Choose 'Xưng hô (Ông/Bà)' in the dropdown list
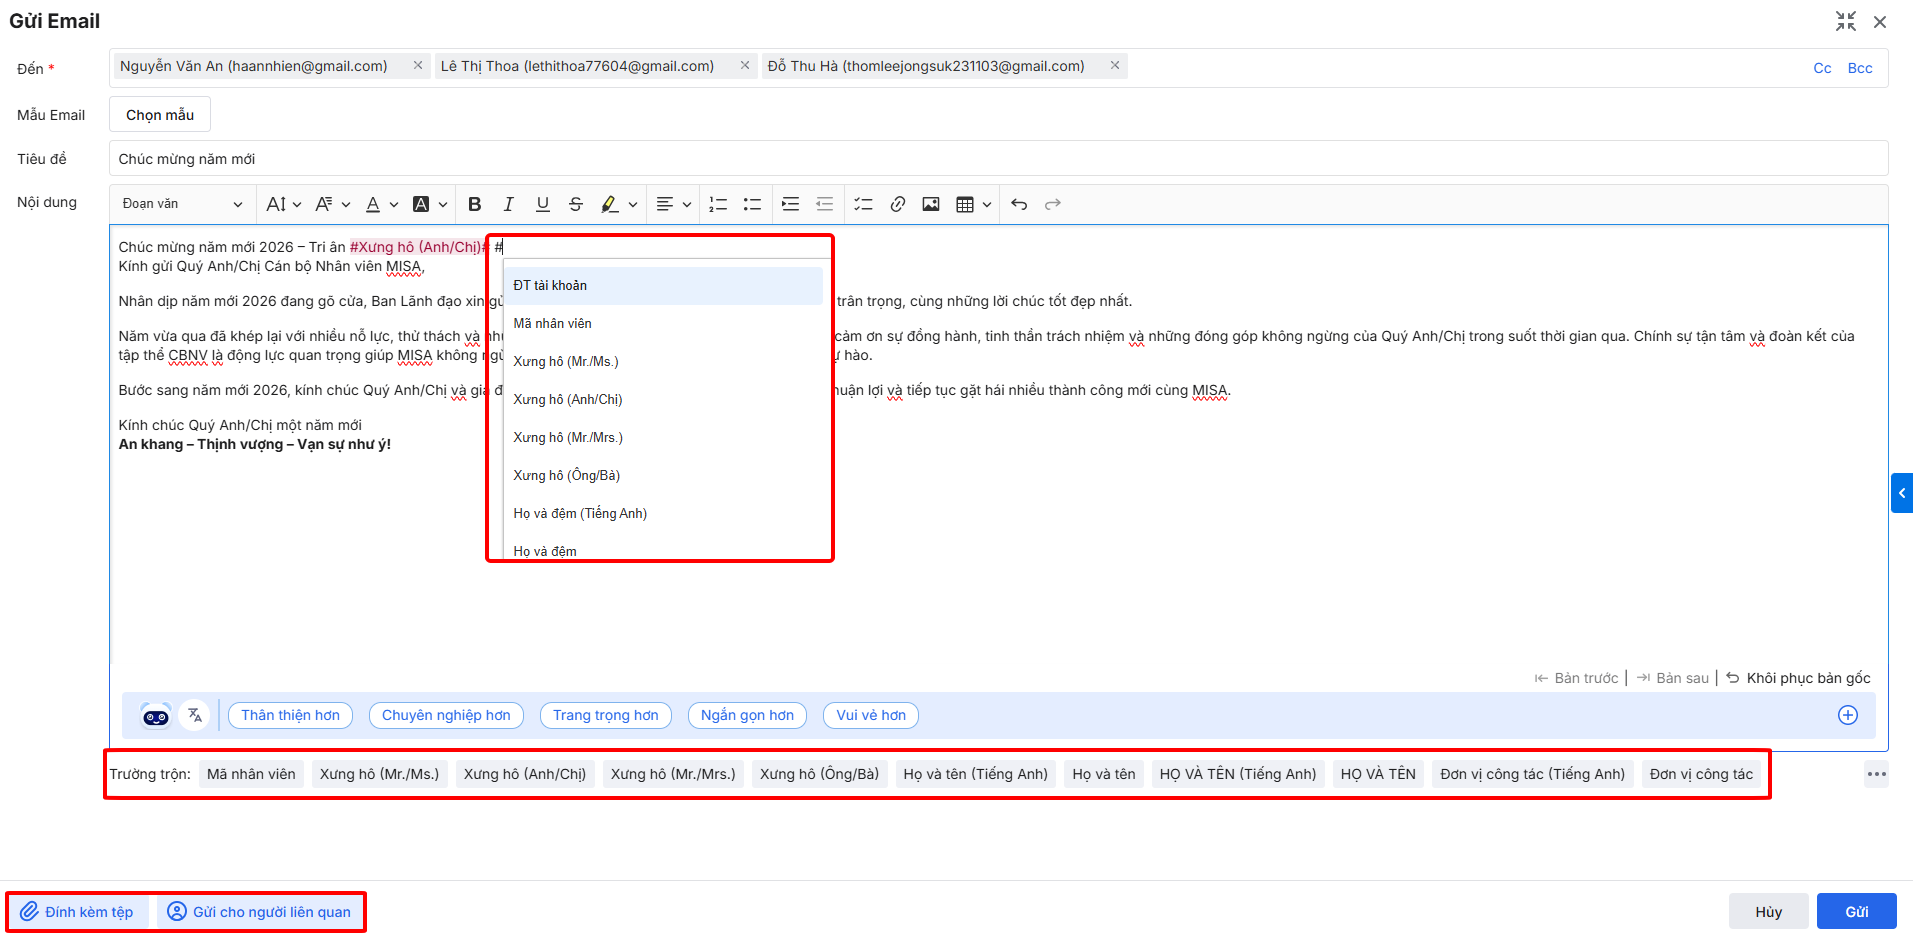Image resolution: width=1913 pixels, height=934 pixels. 566,475
